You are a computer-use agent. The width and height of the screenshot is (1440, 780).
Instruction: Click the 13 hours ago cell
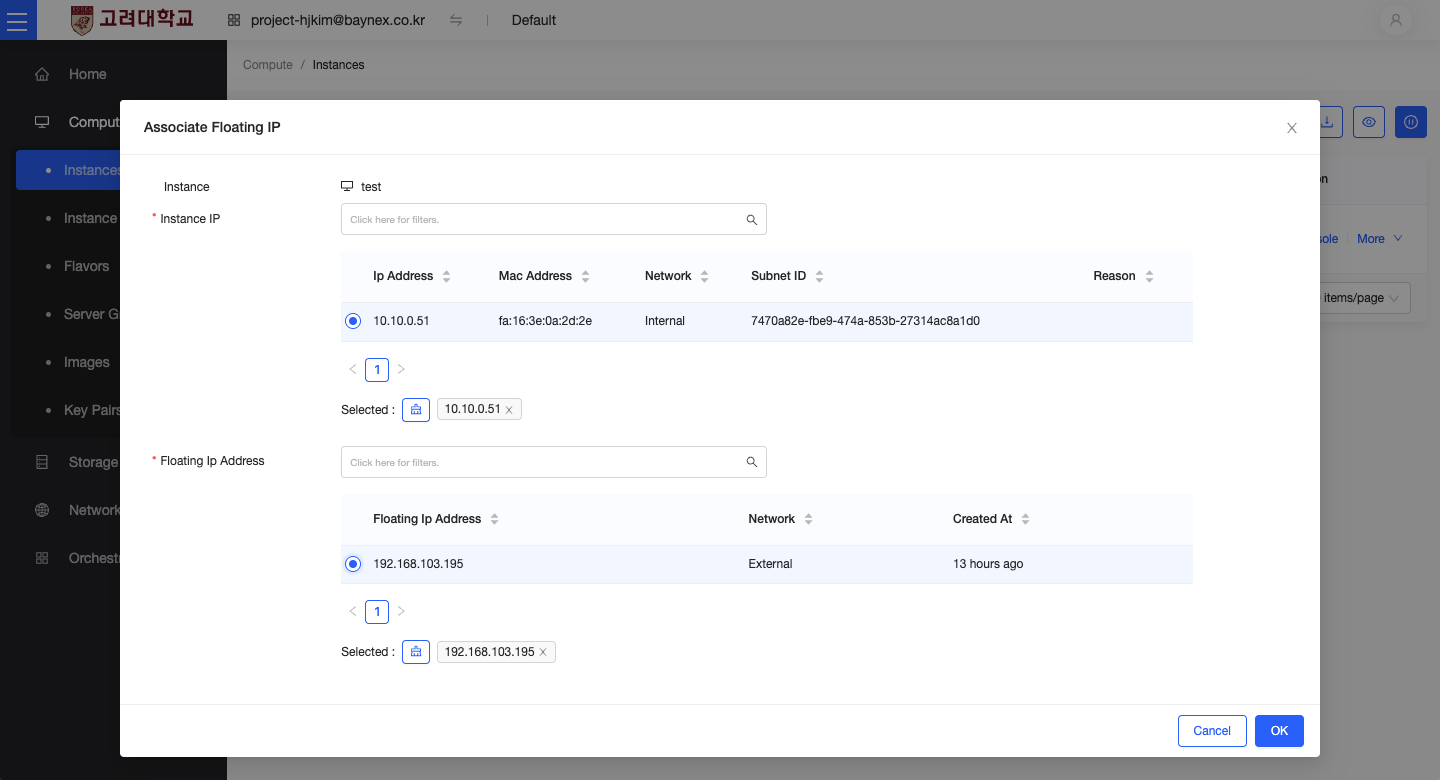point(988,564)
